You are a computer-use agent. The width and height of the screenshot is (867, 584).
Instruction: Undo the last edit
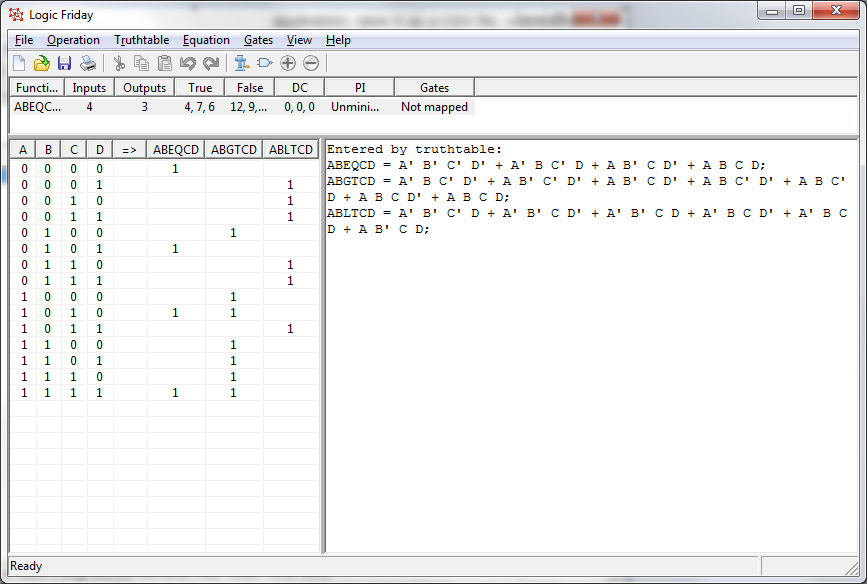[188, 62]
